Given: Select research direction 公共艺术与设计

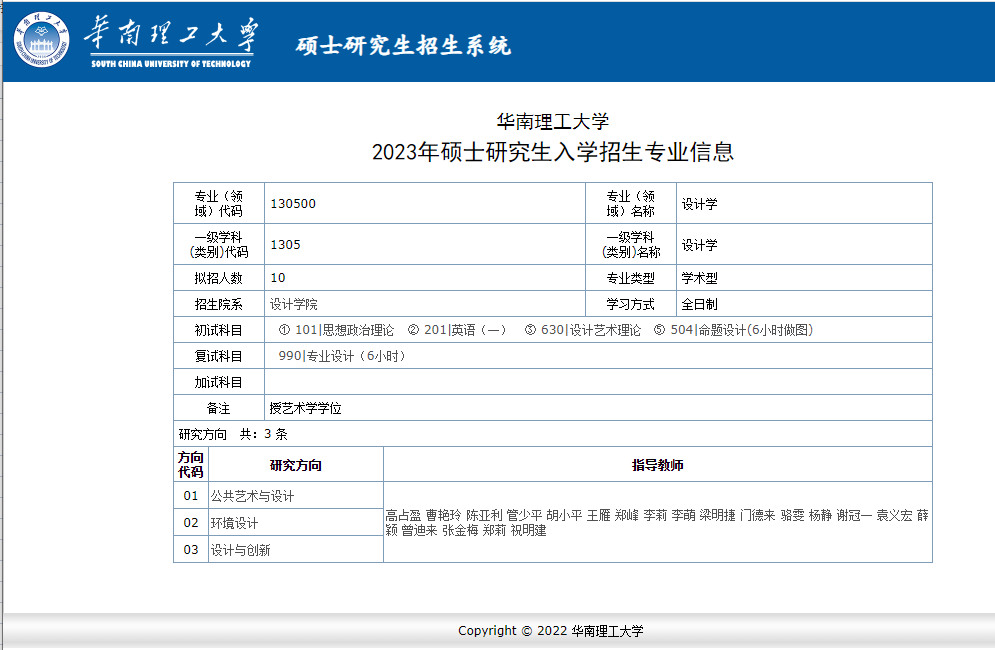Looking at the screenshot, I should coord(252,496).
